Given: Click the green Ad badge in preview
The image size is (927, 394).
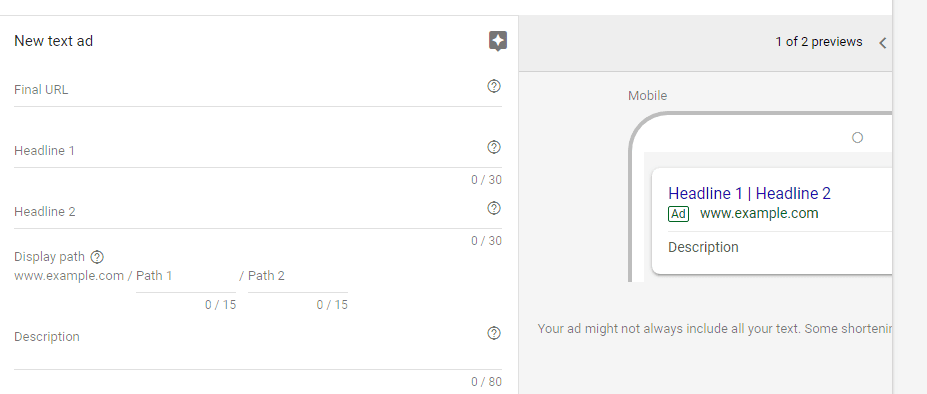Looking at the screenshot, I should click(679, 214).
